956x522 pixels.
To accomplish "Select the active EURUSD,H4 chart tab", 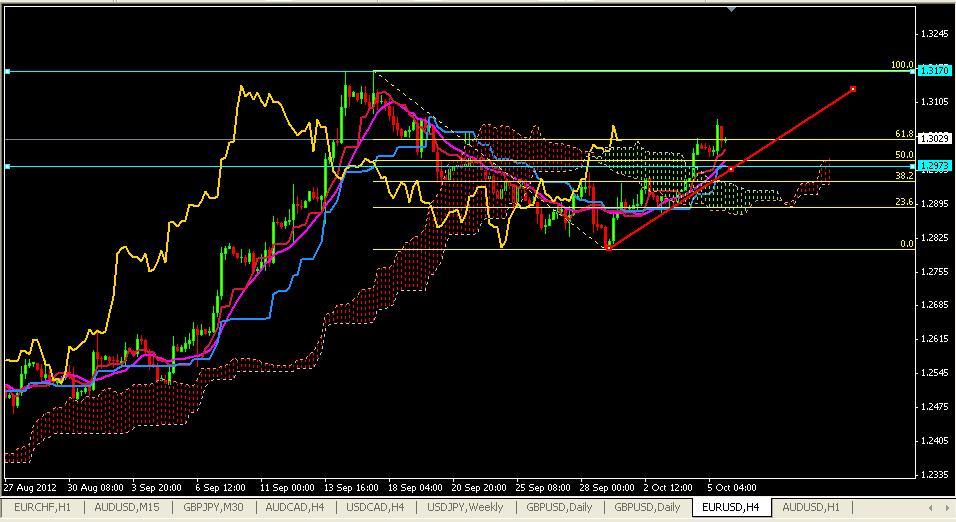I will 730,507.
